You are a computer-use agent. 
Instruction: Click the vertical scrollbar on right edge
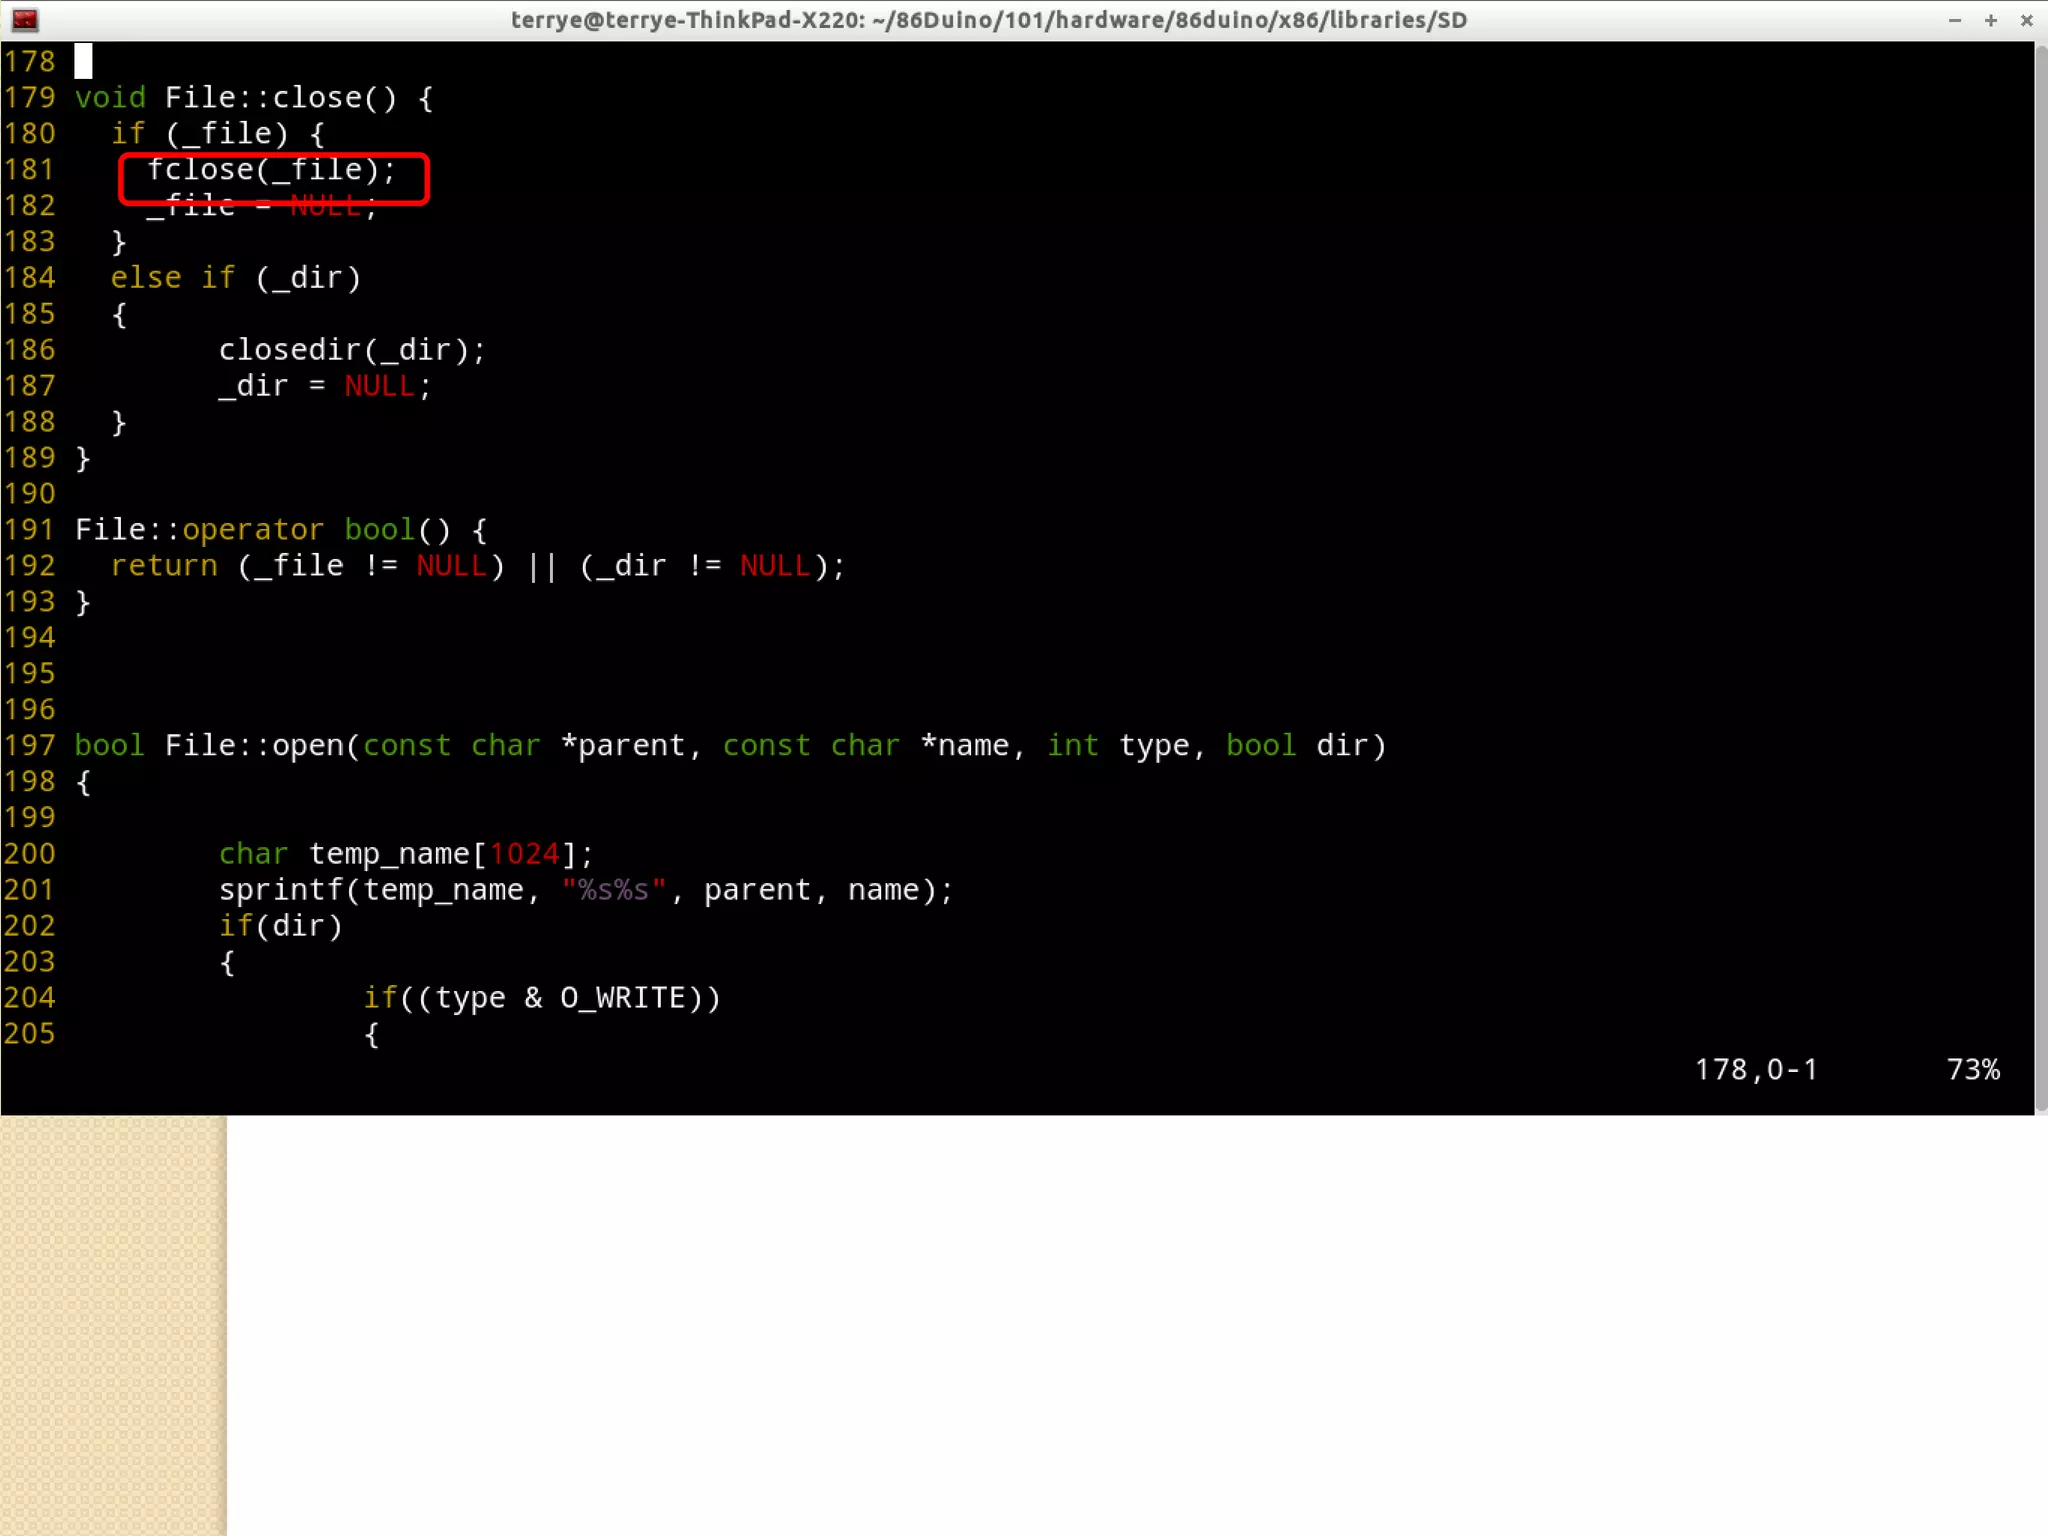[2040, 576]
